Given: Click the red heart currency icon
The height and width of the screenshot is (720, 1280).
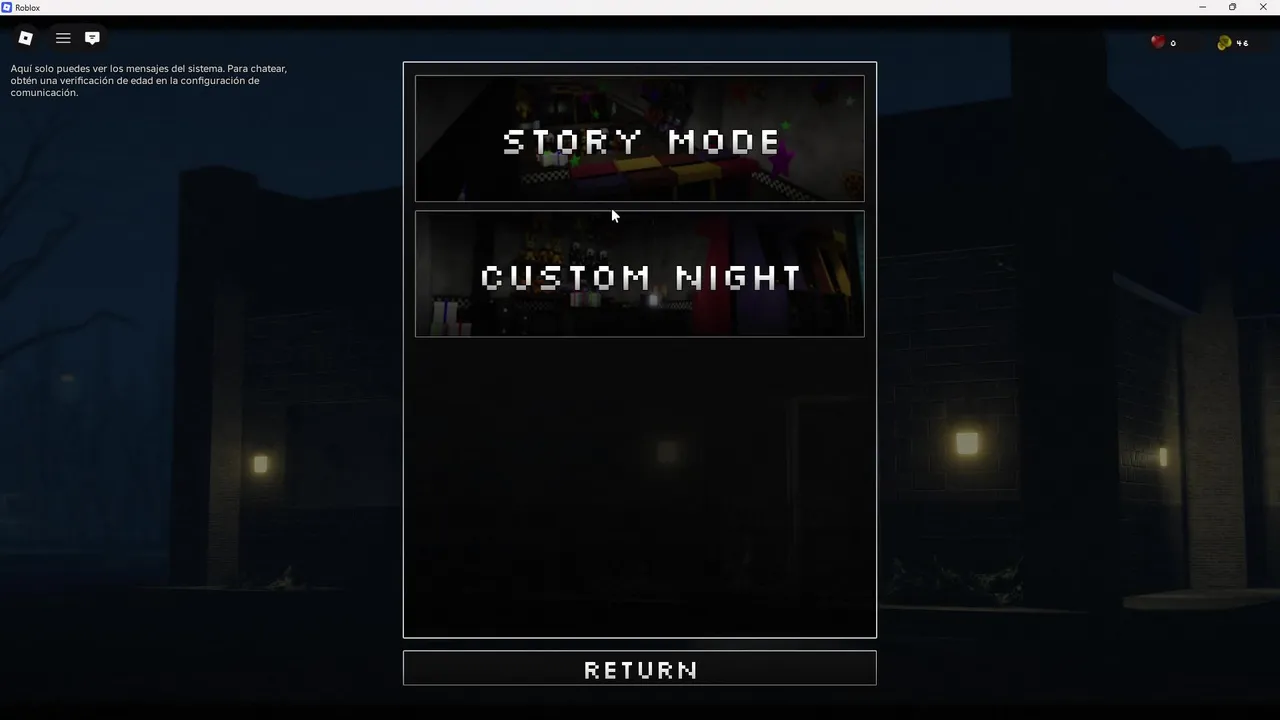Looking at the screenshot, I should click(x=1158, y=42).
